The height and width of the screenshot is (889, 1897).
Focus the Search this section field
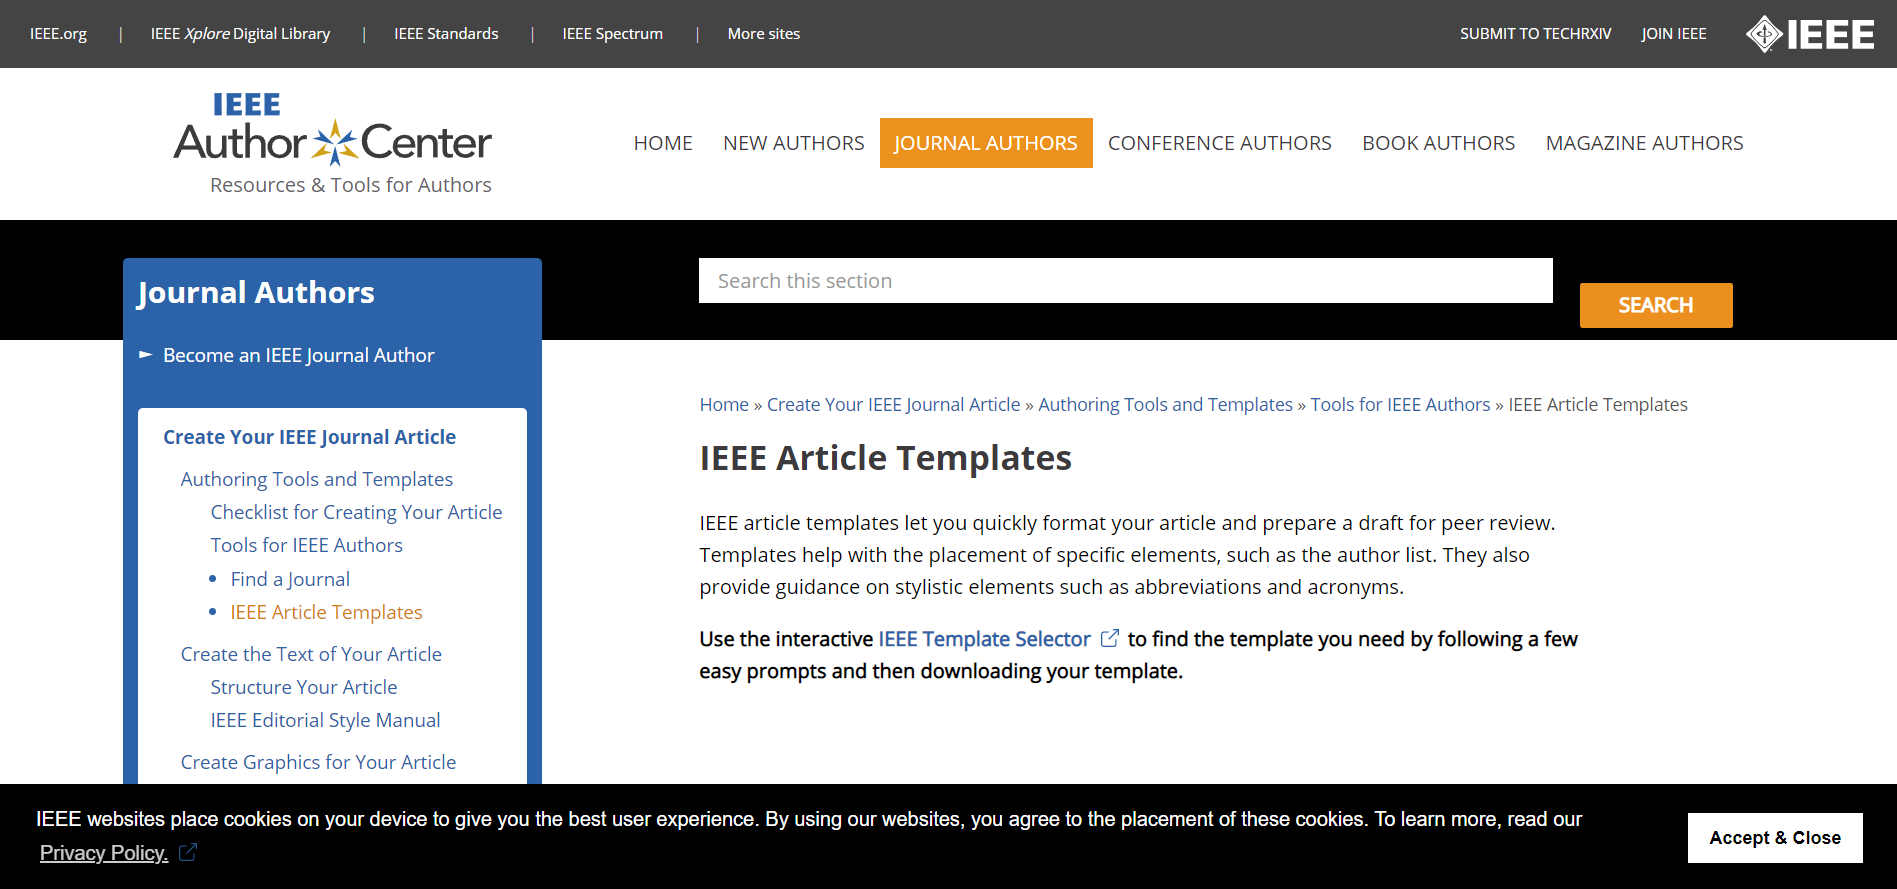1125,281
